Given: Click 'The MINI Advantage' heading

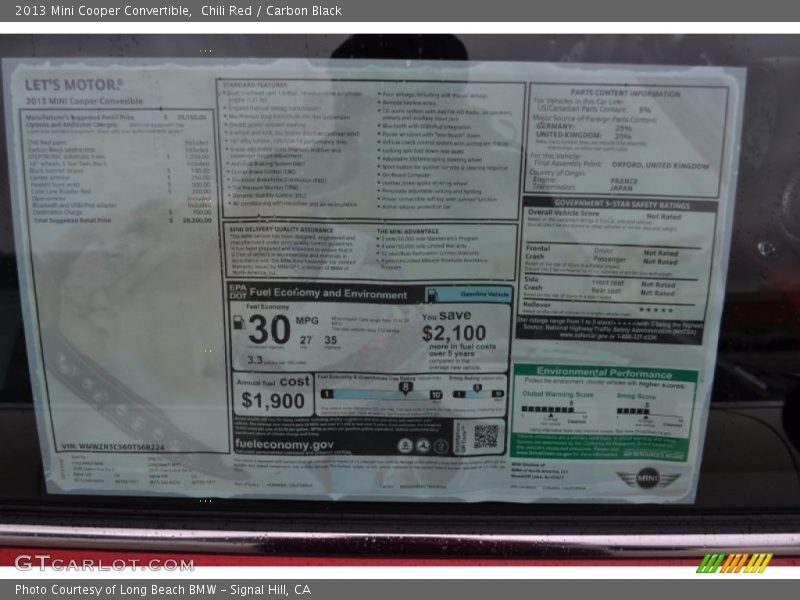Looking at the screenshot, I should click(x=407, y=231).
